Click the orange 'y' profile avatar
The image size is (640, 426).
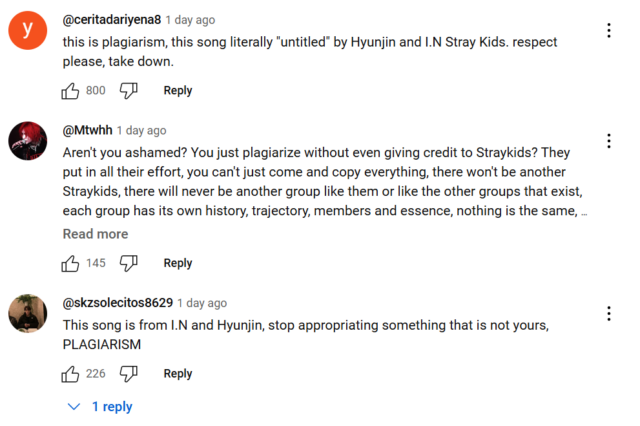tap(27, 31)
